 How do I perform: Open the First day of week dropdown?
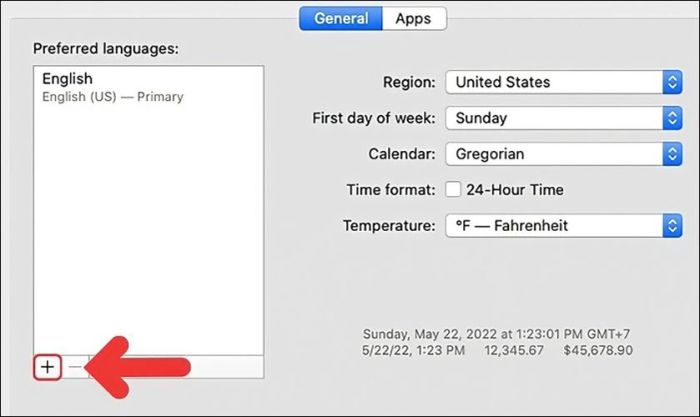pos(564,118)
